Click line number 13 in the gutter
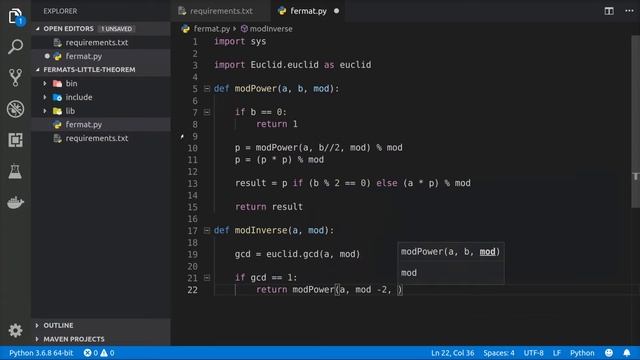The image size is (640, 360). coord(193,184)
